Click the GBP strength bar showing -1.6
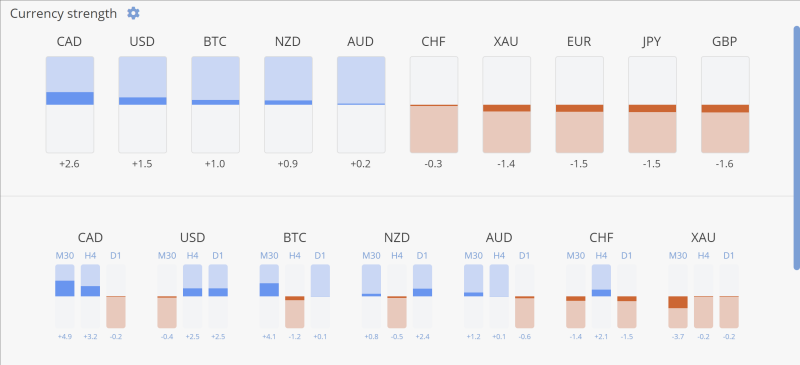The height and width of the screenshot is (365, 800). 725,105
